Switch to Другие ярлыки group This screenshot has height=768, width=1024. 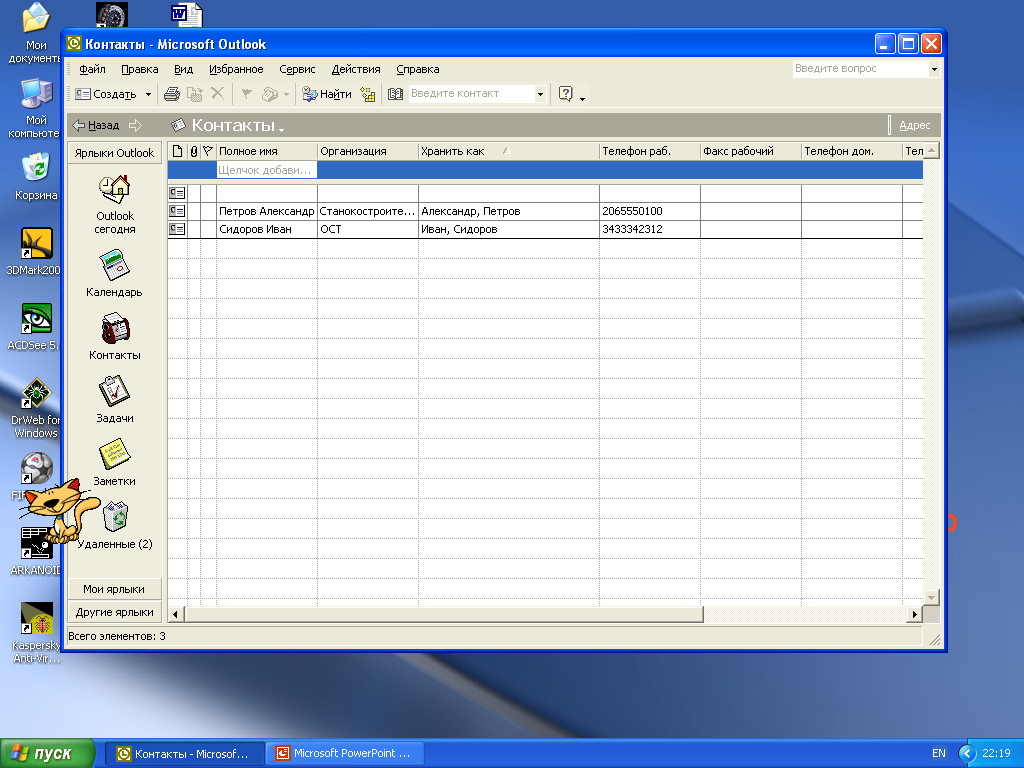pos(114,613)
